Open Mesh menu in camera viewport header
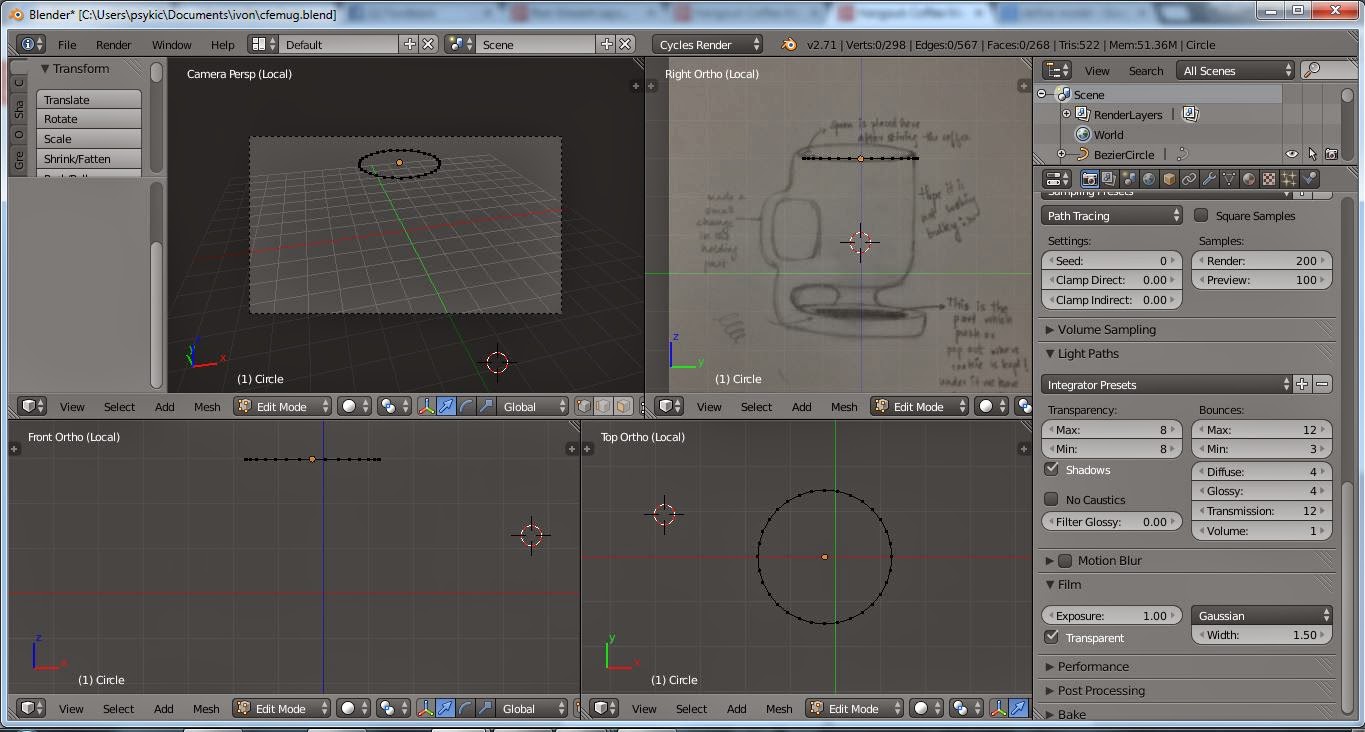This screenshot has width=1365, height=732. [207, 407]
